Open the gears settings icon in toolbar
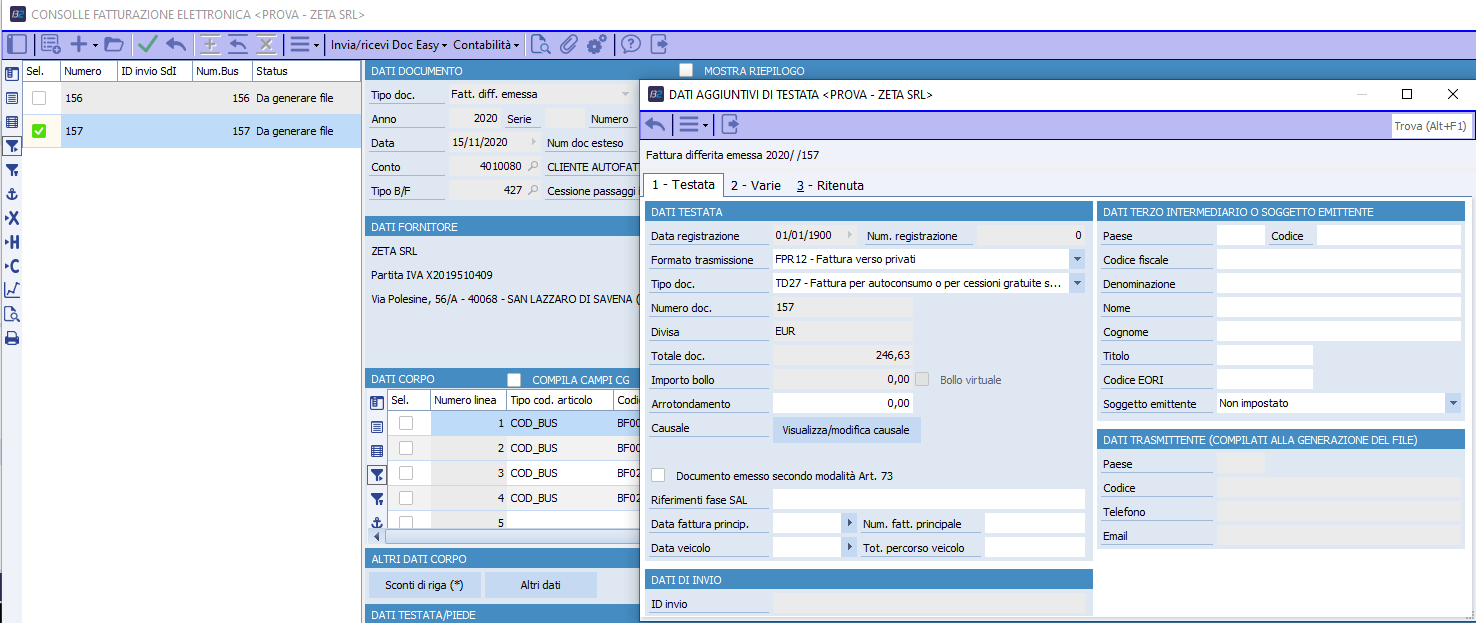Image resolution: width=1476 pixels, height=623 pixels. tap(596, 44)
